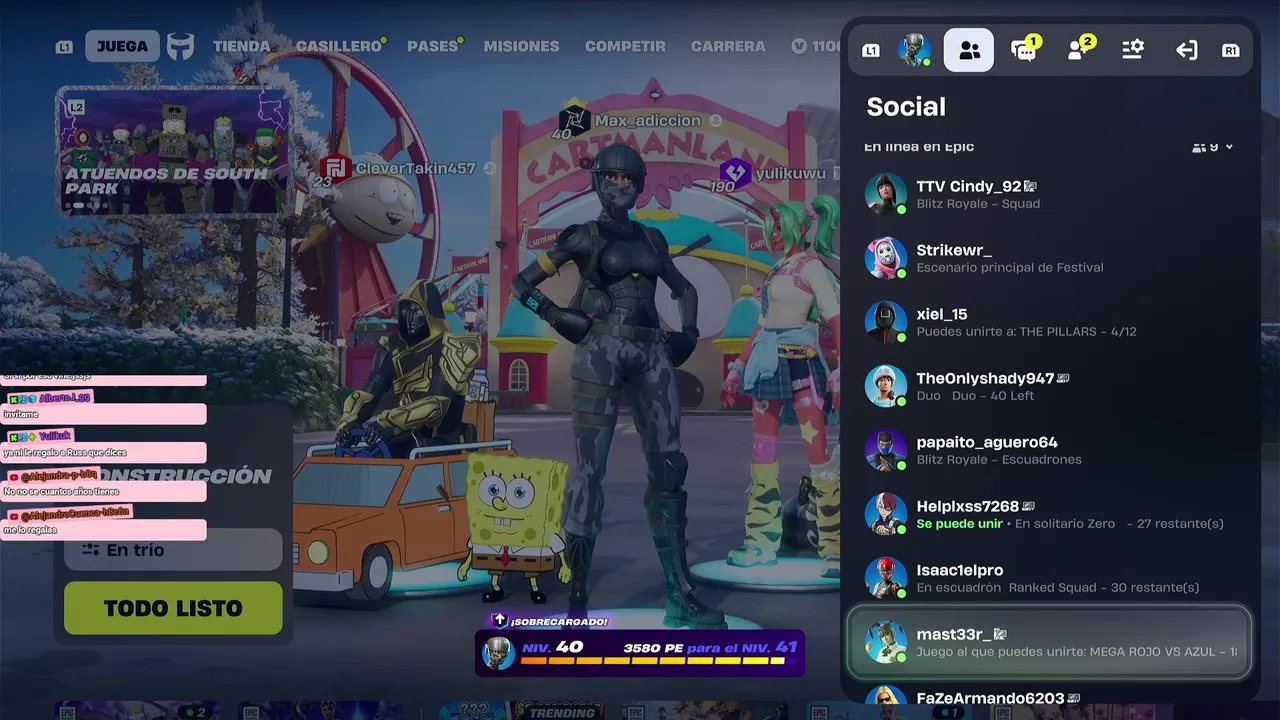The image size is (1280, 720).
Task: Click the 'invitame' chat message
Action: click(104, 414)
